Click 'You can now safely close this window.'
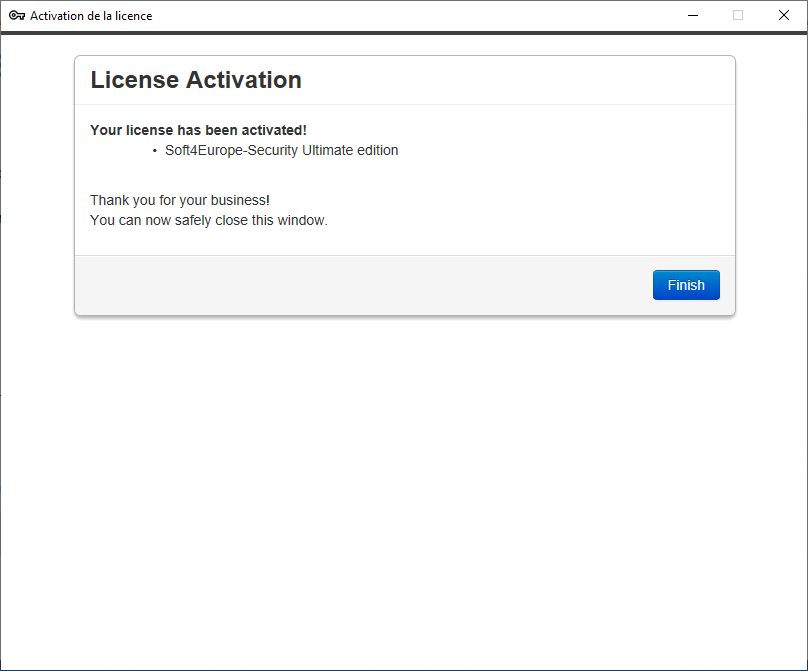 pyautogui.click(x=209, y=220)
